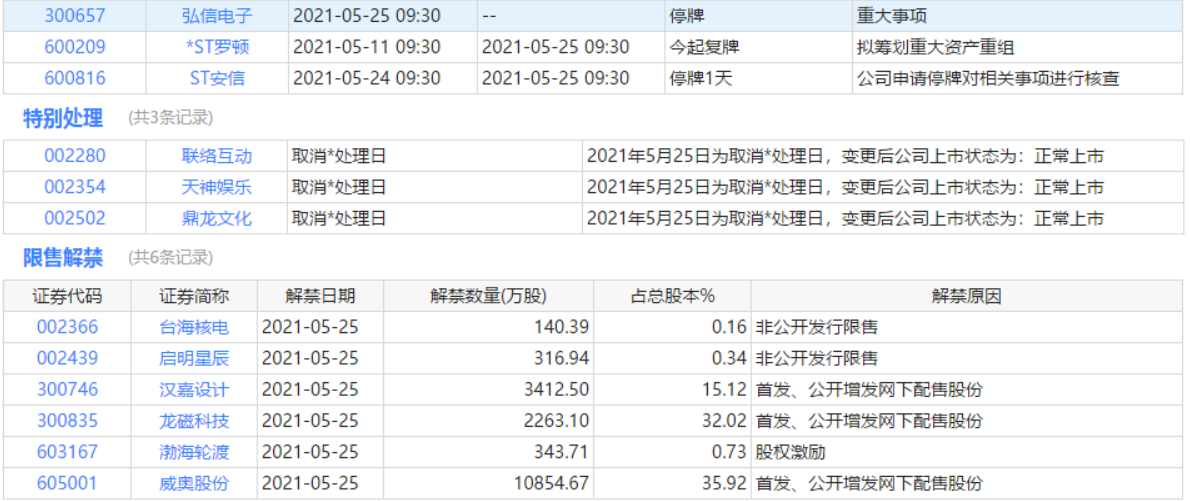The image size is (1190, 501).
Task: Select 威奥股份 row 首发、公开增发网下配售股份 reason
Action: [x=869, y=483]
